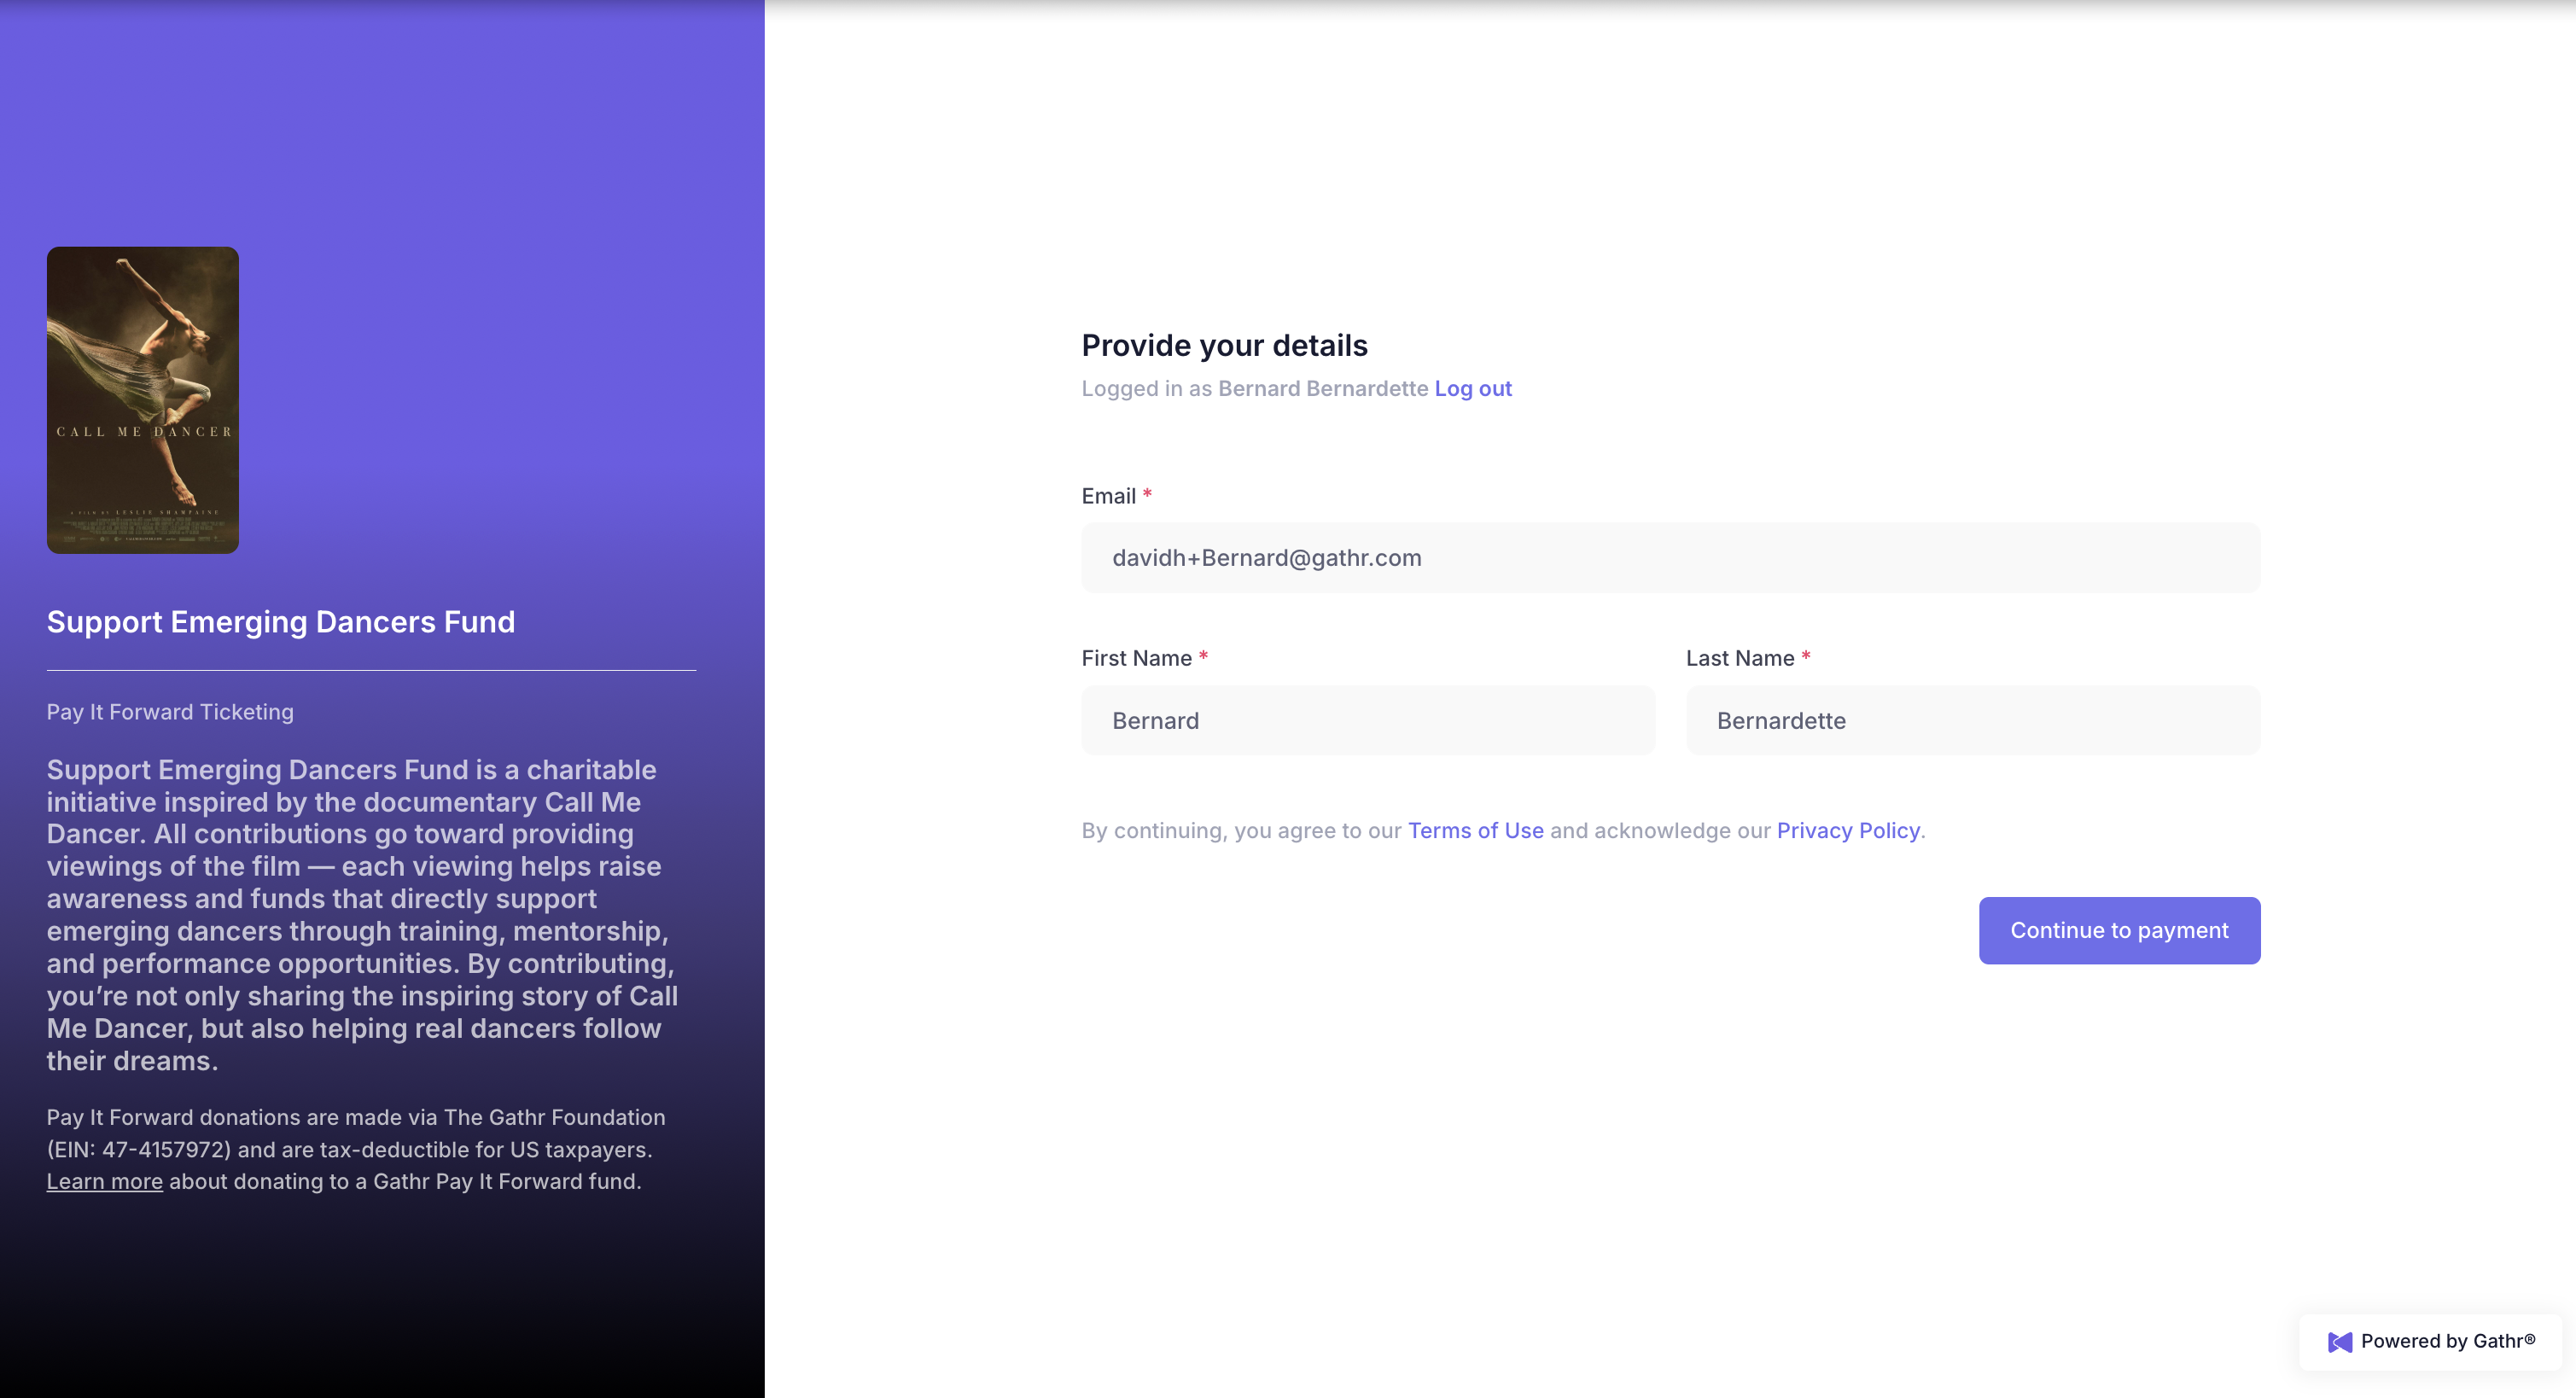Click the Support Emerging Dancers Fund title

click(x=281, y=622)
